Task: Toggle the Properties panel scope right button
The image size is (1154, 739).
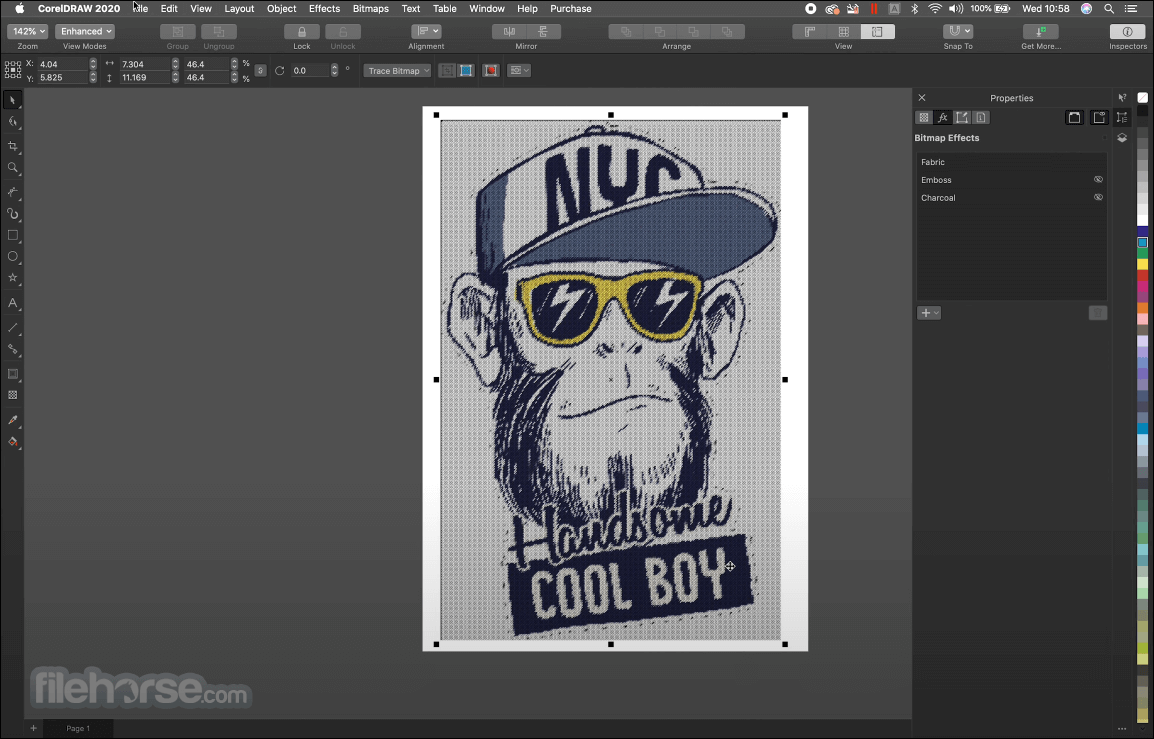Action: [x=1098, y=118]
